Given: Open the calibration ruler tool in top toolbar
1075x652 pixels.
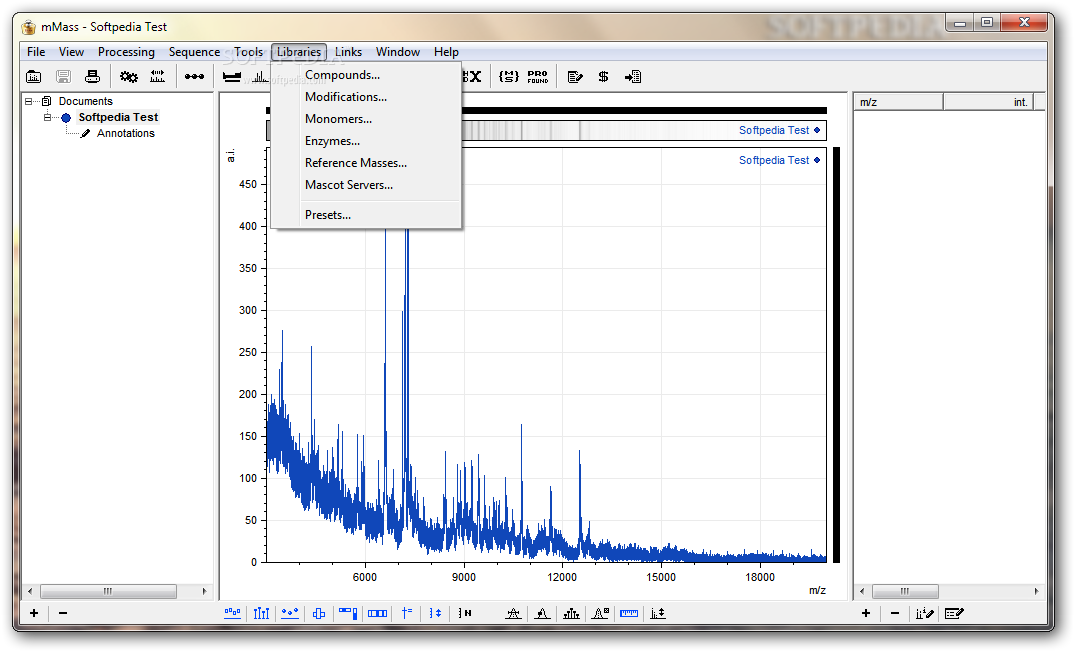Looking at the screenshot, I should point(158,77).
